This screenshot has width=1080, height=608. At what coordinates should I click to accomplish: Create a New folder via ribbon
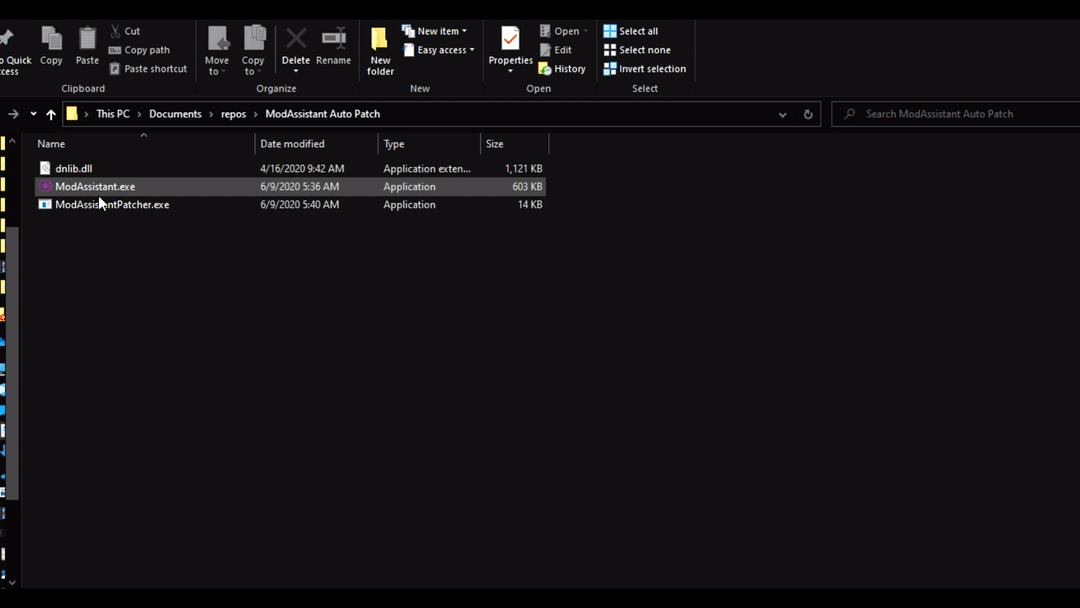(380, 51)
